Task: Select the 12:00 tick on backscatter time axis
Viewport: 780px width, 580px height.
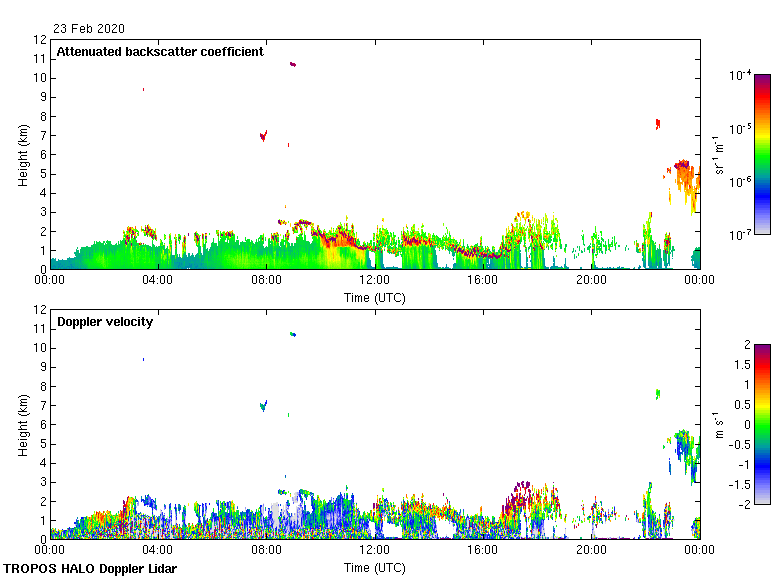Action: click(x=375, y=281)
